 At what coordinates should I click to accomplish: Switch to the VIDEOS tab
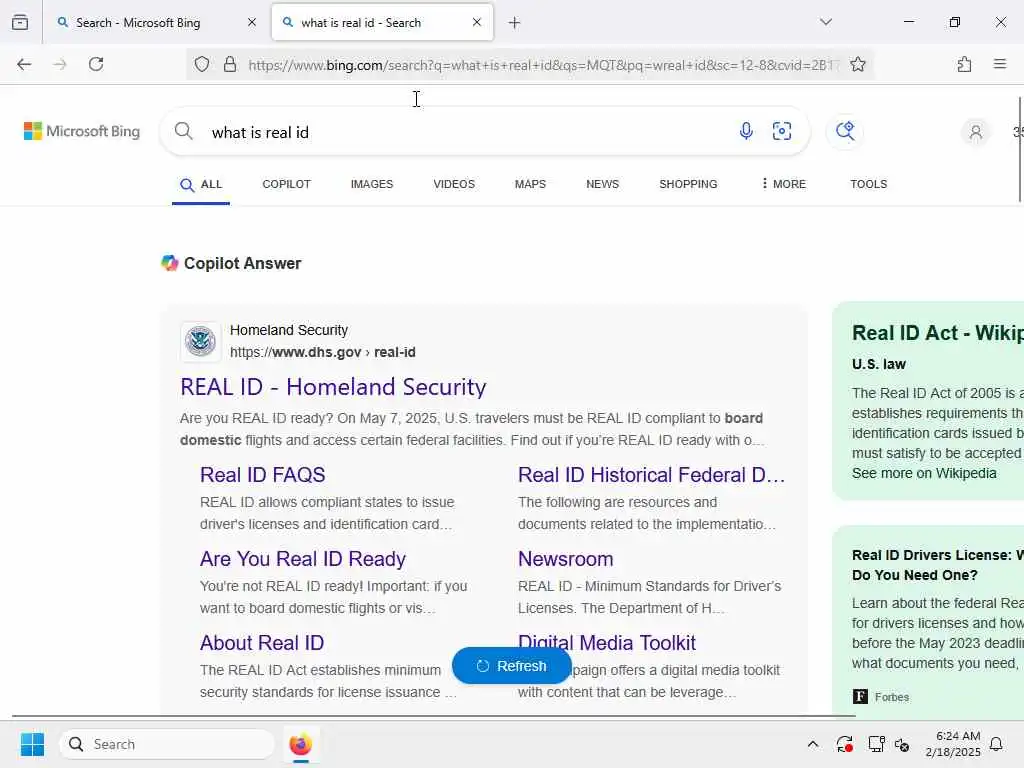454,184
